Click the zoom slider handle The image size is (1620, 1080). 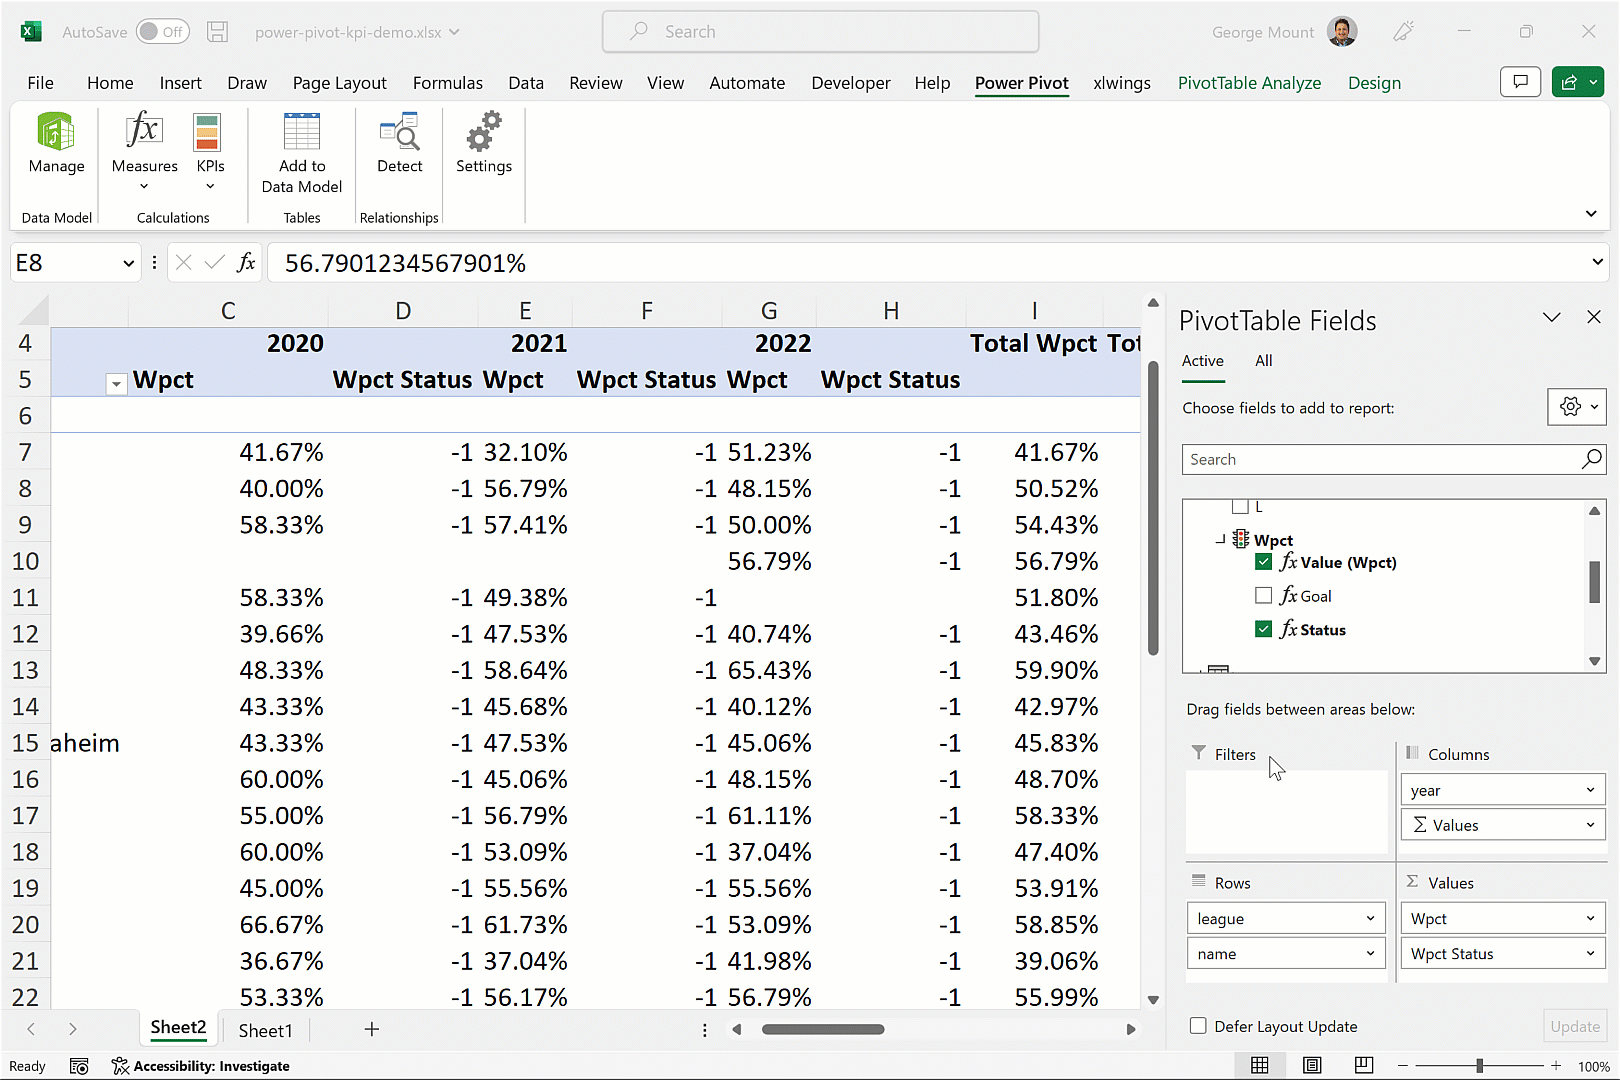[1479, 1066]
